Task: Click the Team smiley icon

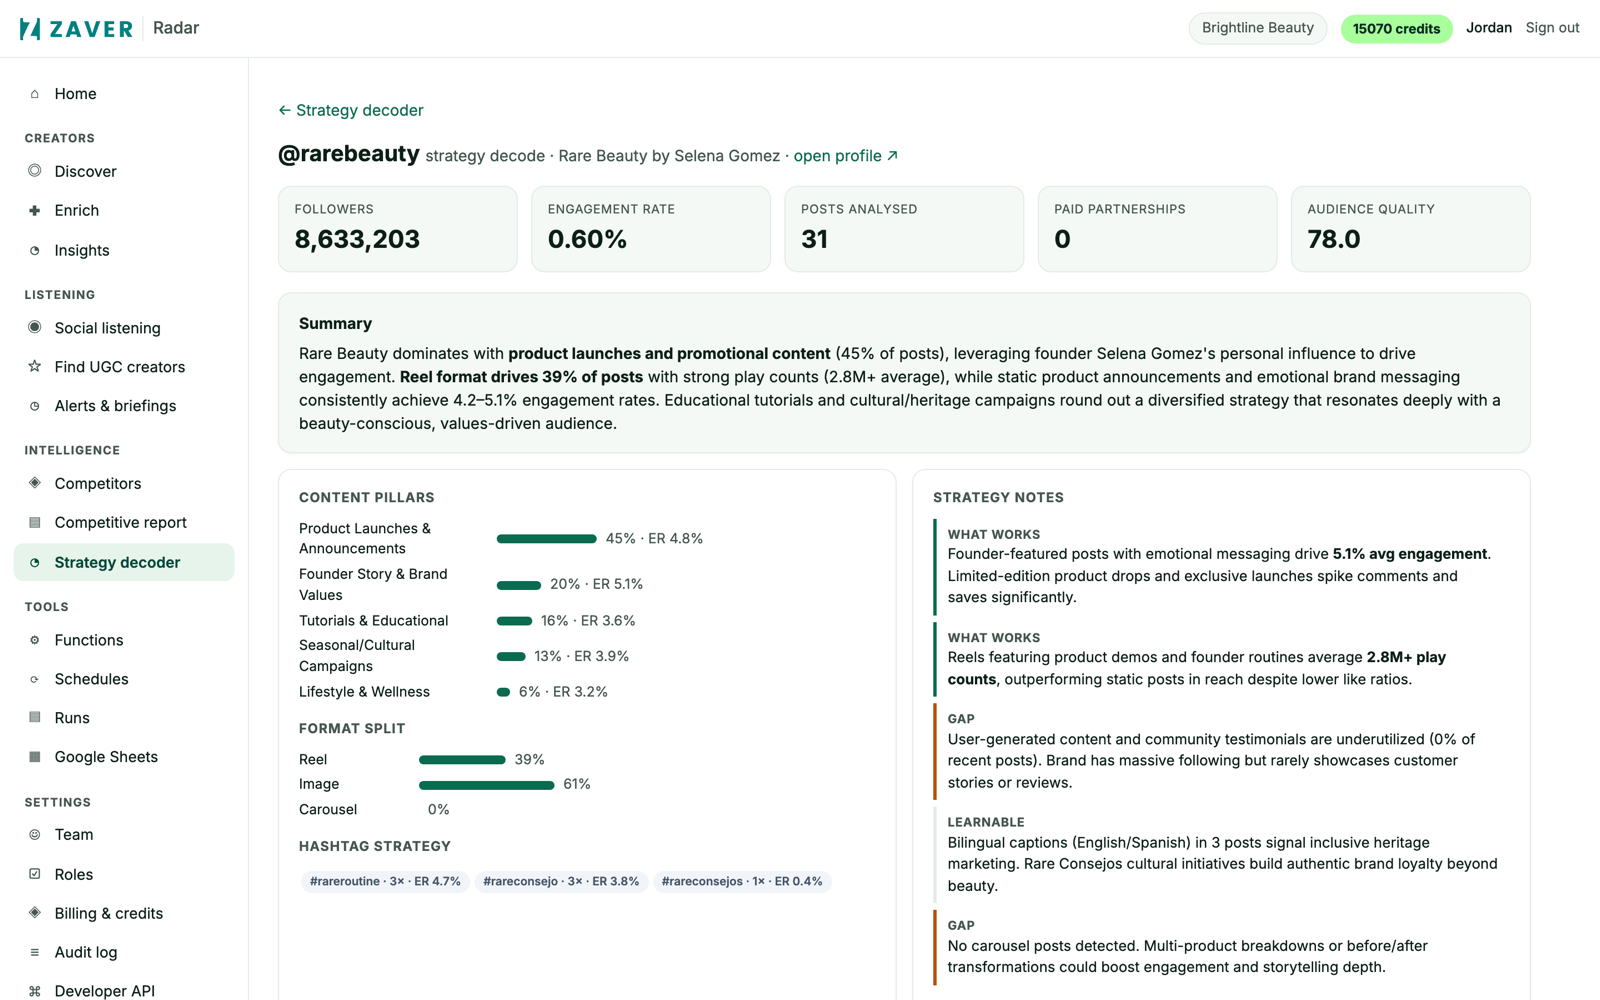Action: (x=35, y=835)
